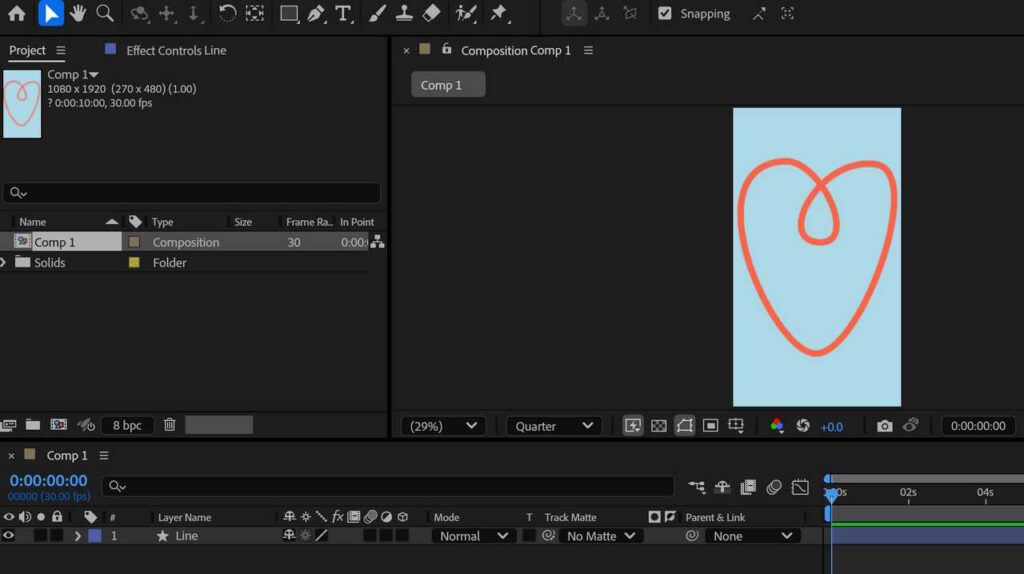Open the composition mini-flowchart in timeline
Viewport: 1024px width, 574px height.
tap(696, 486)
